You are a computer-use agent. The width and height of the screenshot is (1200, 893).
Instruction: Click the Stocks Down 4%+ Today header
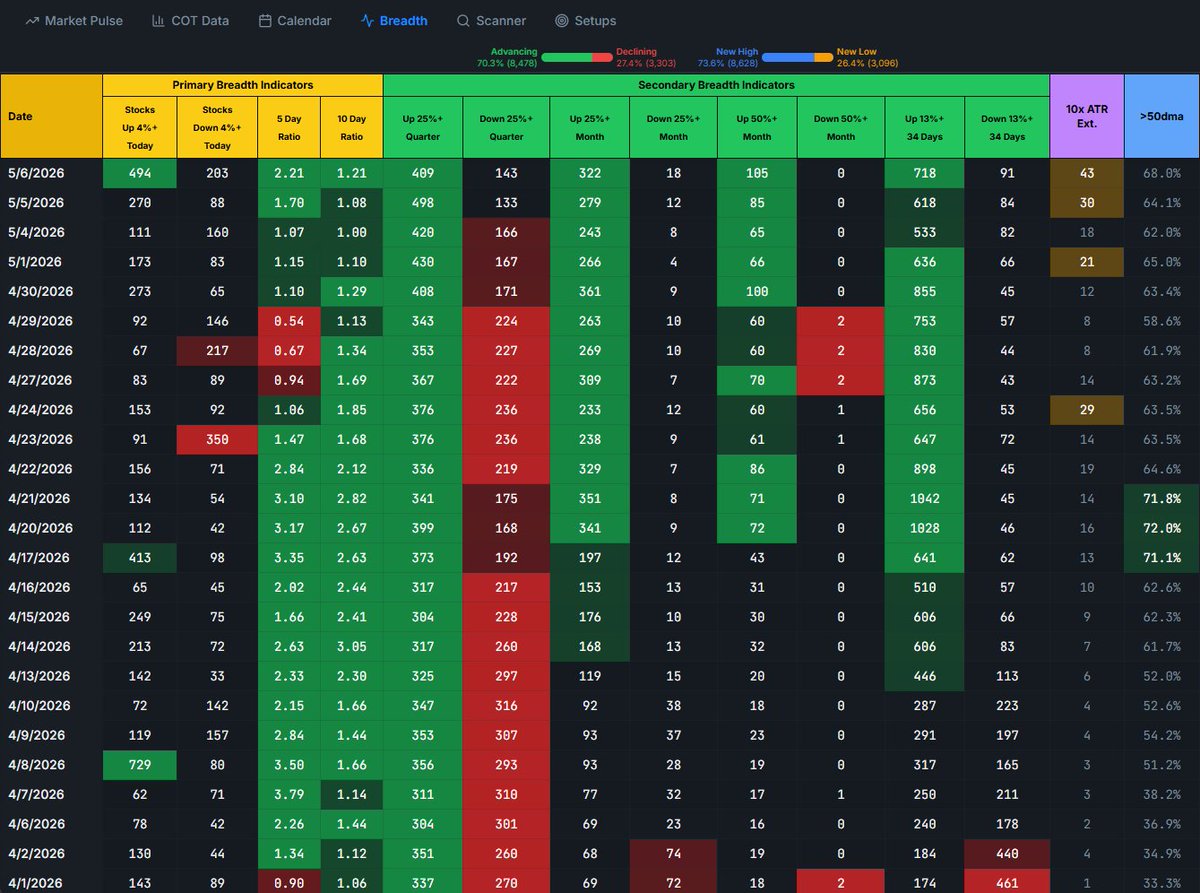click(x=217, y=127)
